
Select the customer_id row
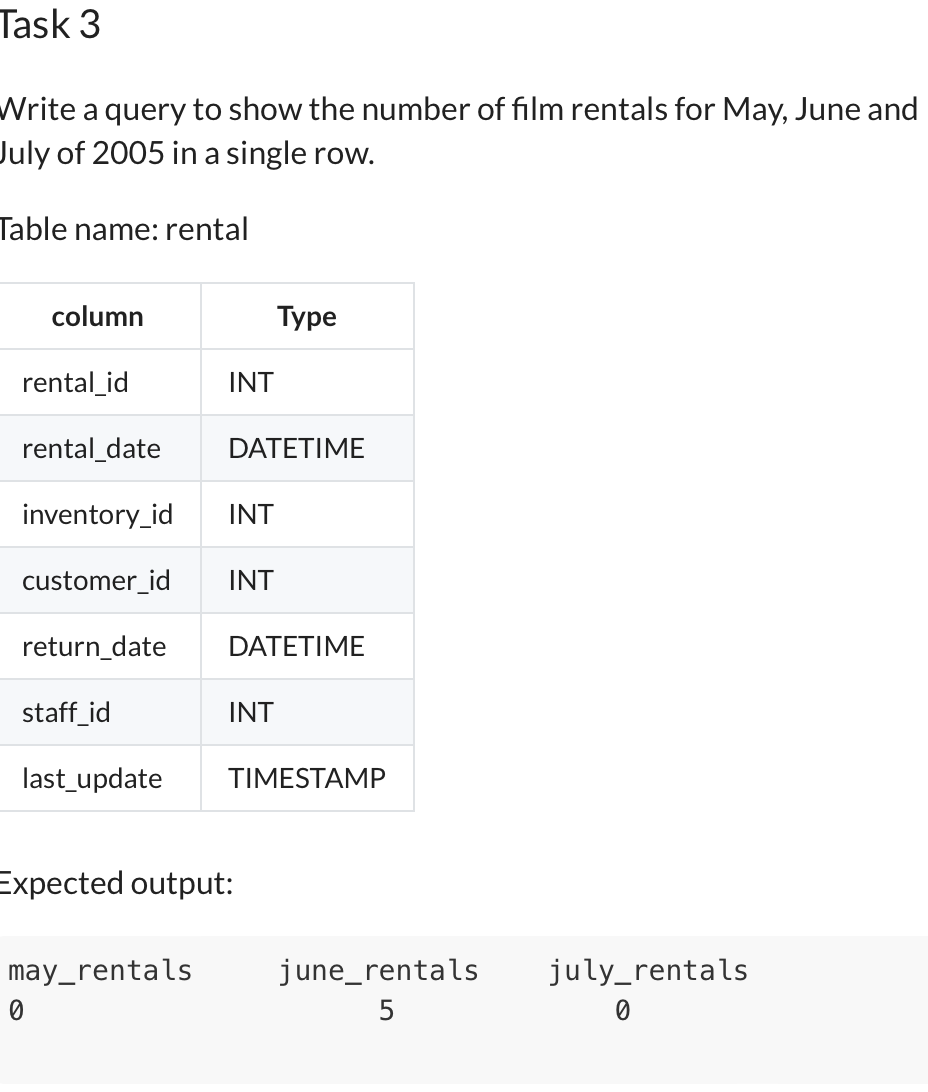coord(96,580)
